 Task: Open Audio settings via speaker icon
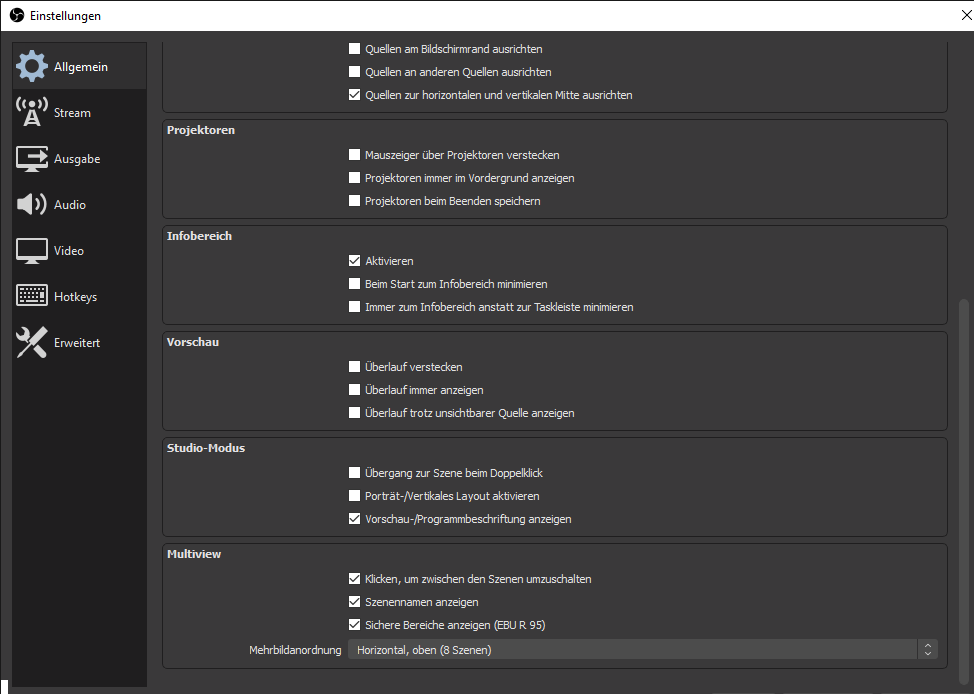[32, 205]
